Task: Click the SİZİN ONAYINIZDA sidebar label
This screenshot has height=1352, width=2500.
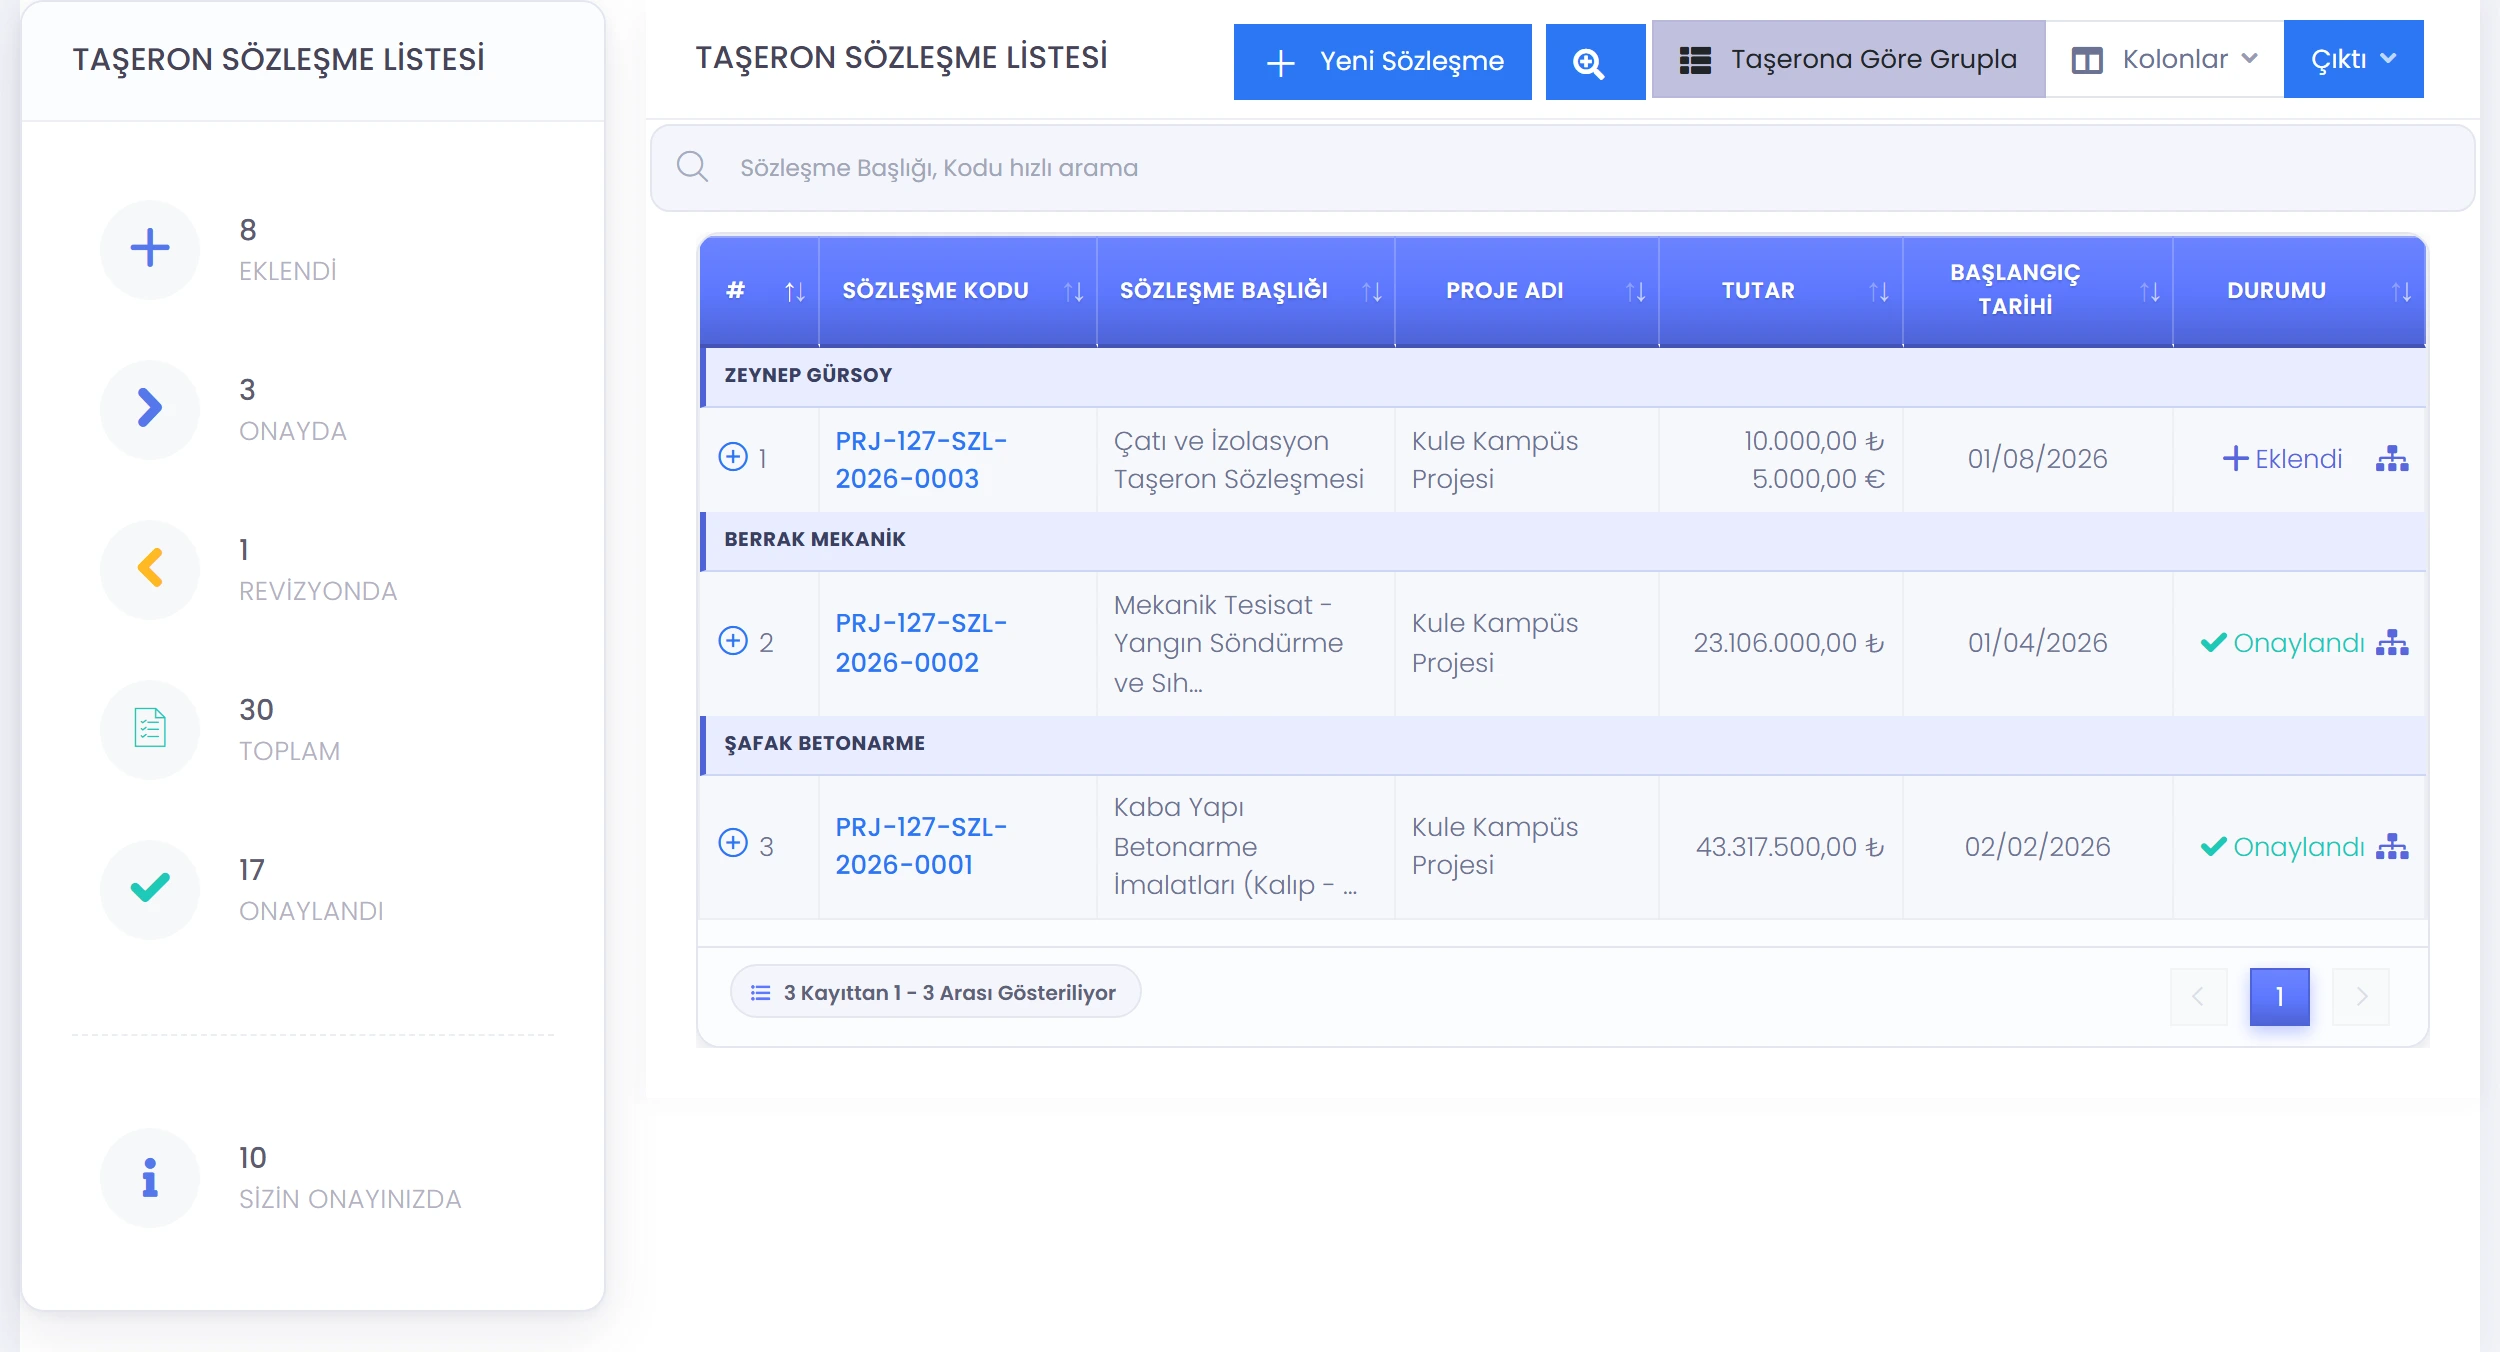Action: tap(350, 1199)
